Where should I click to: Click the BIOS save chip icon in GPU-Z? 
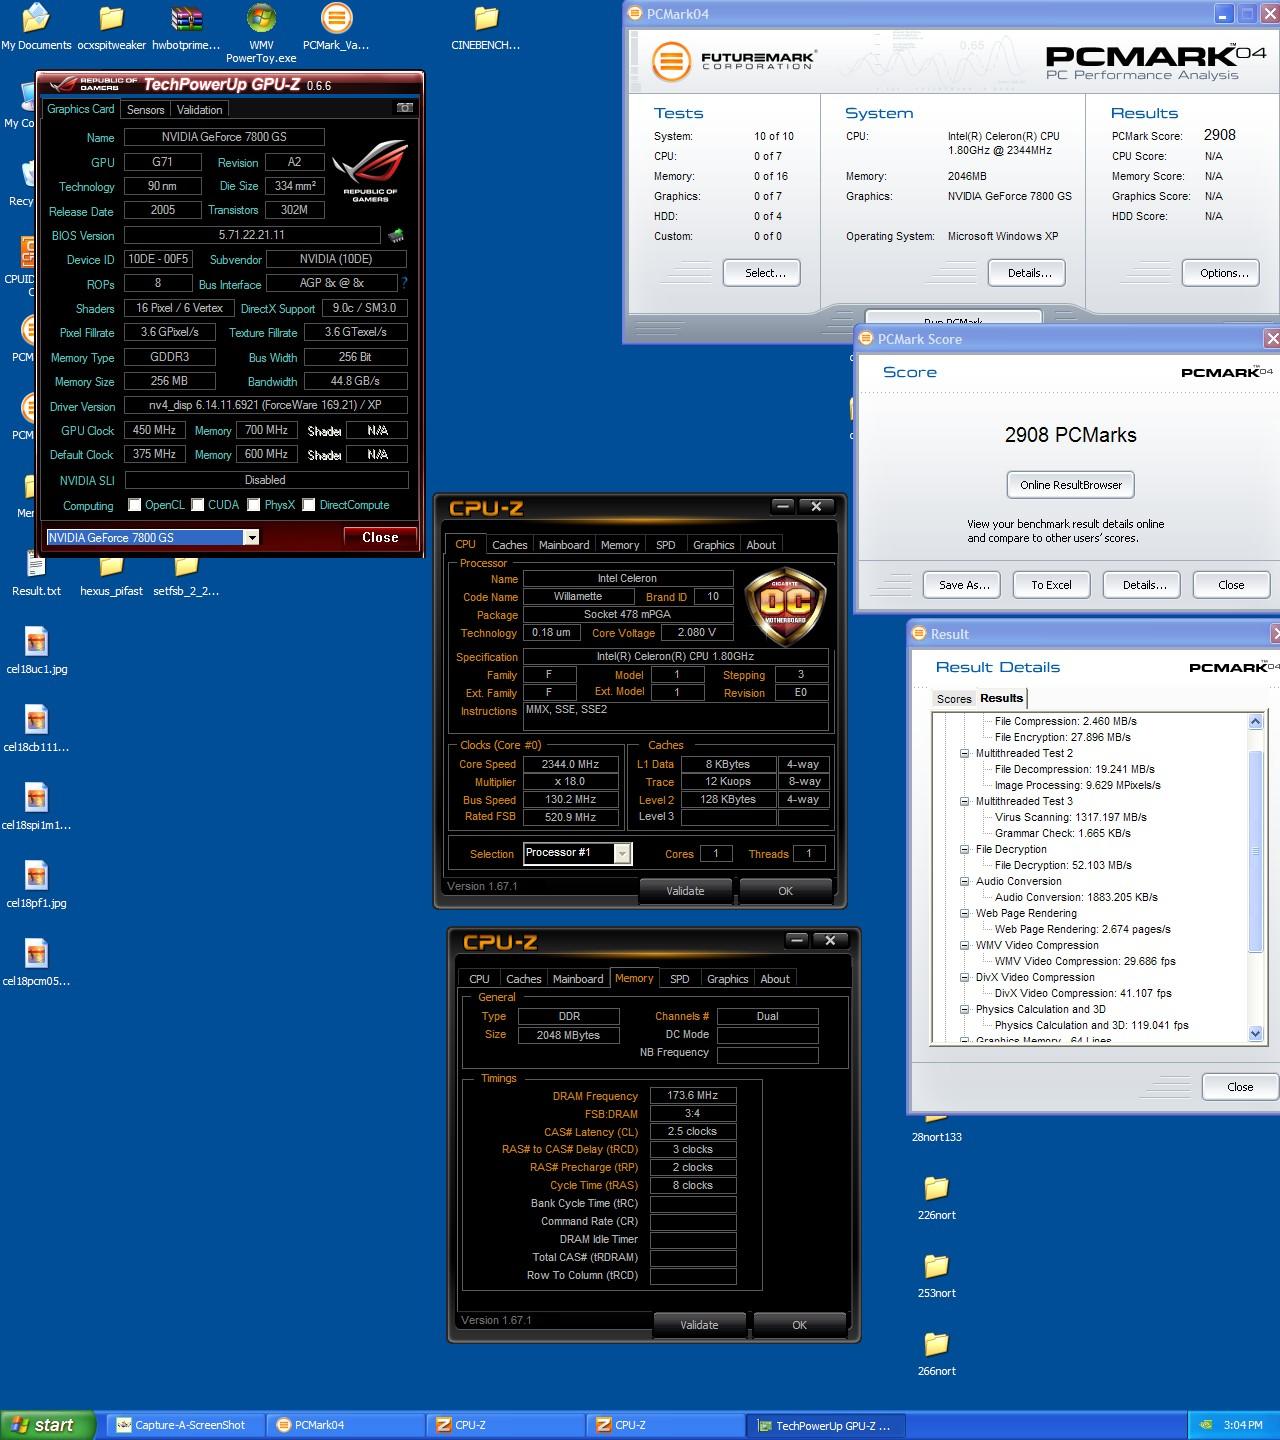click(396, 236)
